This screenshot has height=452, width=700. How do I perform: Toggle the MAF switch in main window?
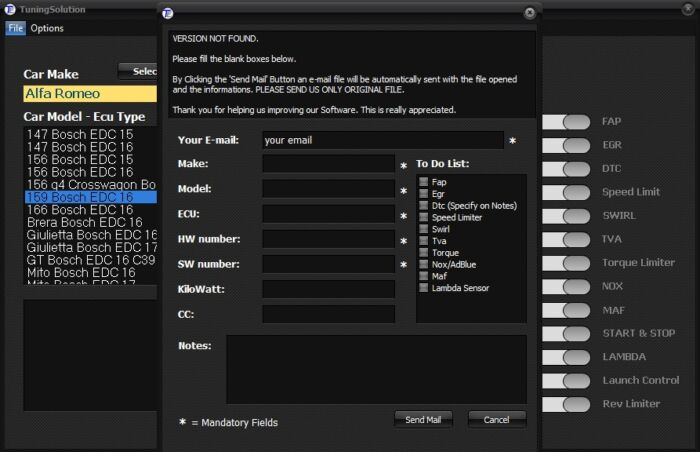(x=566, y=310)
